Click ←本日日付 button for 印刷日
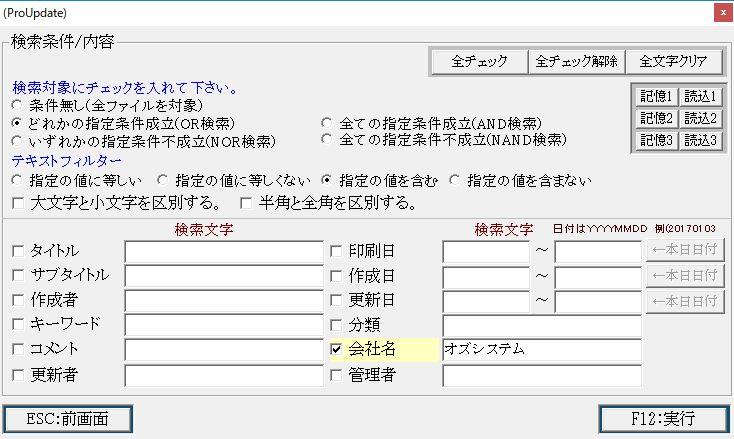The height and width of the screenshot is (439, 734). [x=685, y=250]
